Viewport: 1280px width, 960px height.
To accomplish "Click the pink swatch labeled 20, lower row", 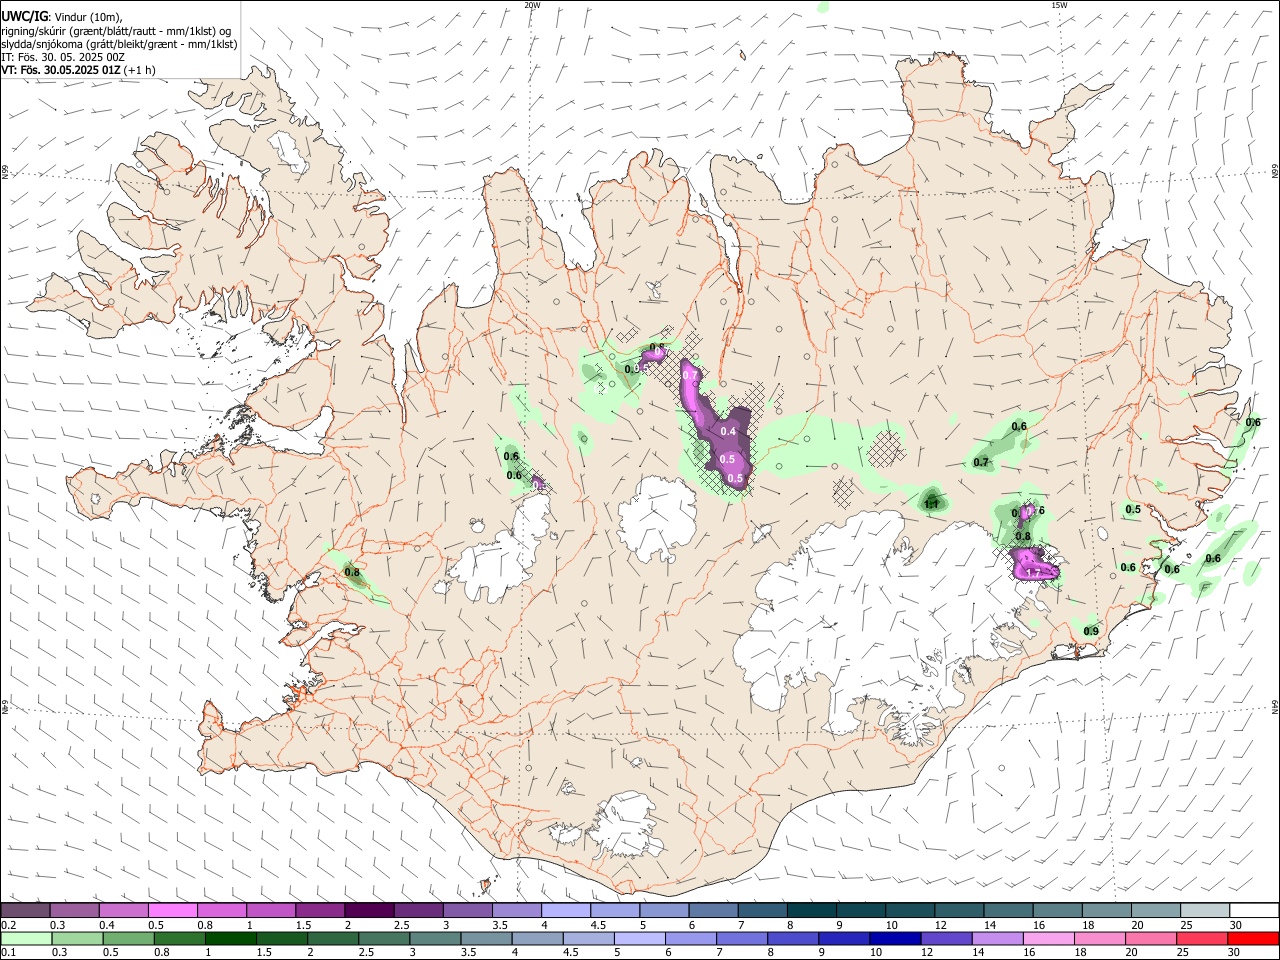I will (x=1149, y=938).
